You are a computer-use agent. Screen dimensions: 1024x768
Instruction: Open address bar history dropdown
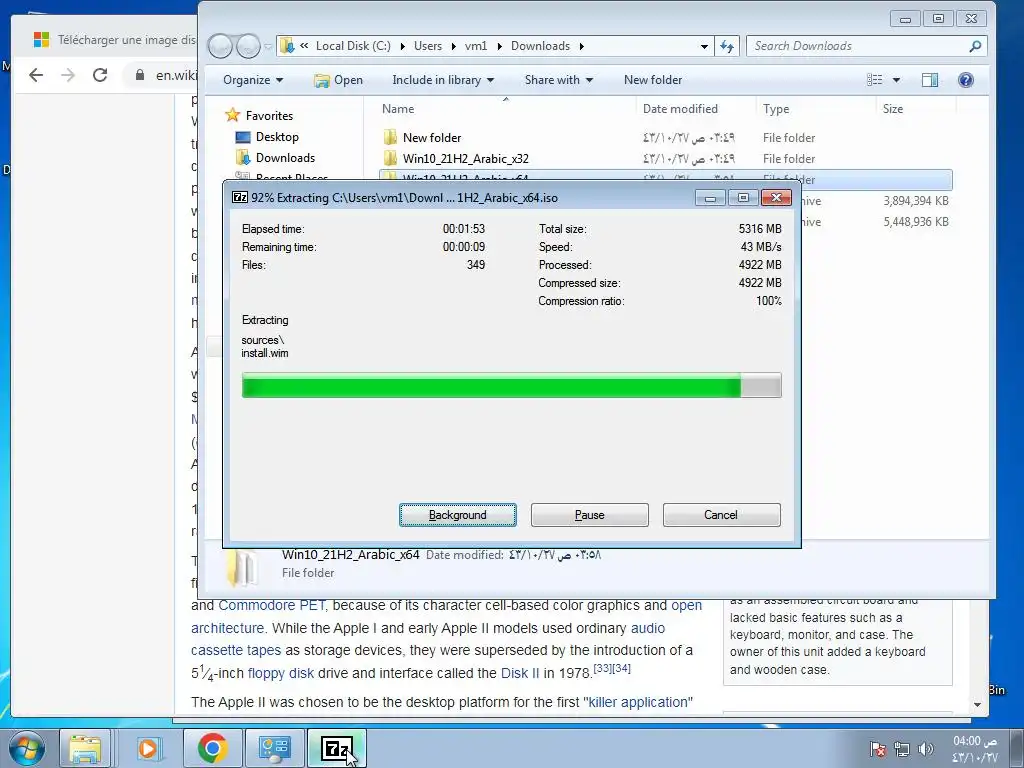tap(704, 46)
